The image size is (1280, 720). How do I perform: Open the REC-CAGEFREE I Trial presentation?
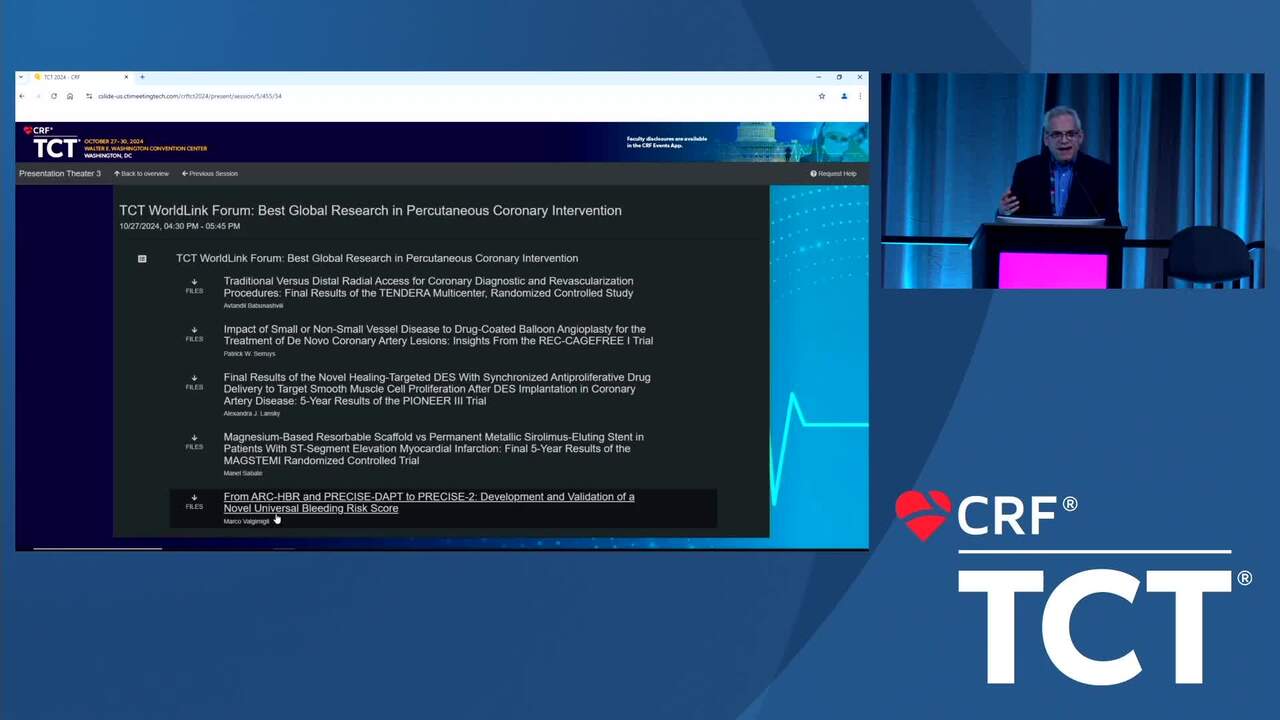(438, 335)
